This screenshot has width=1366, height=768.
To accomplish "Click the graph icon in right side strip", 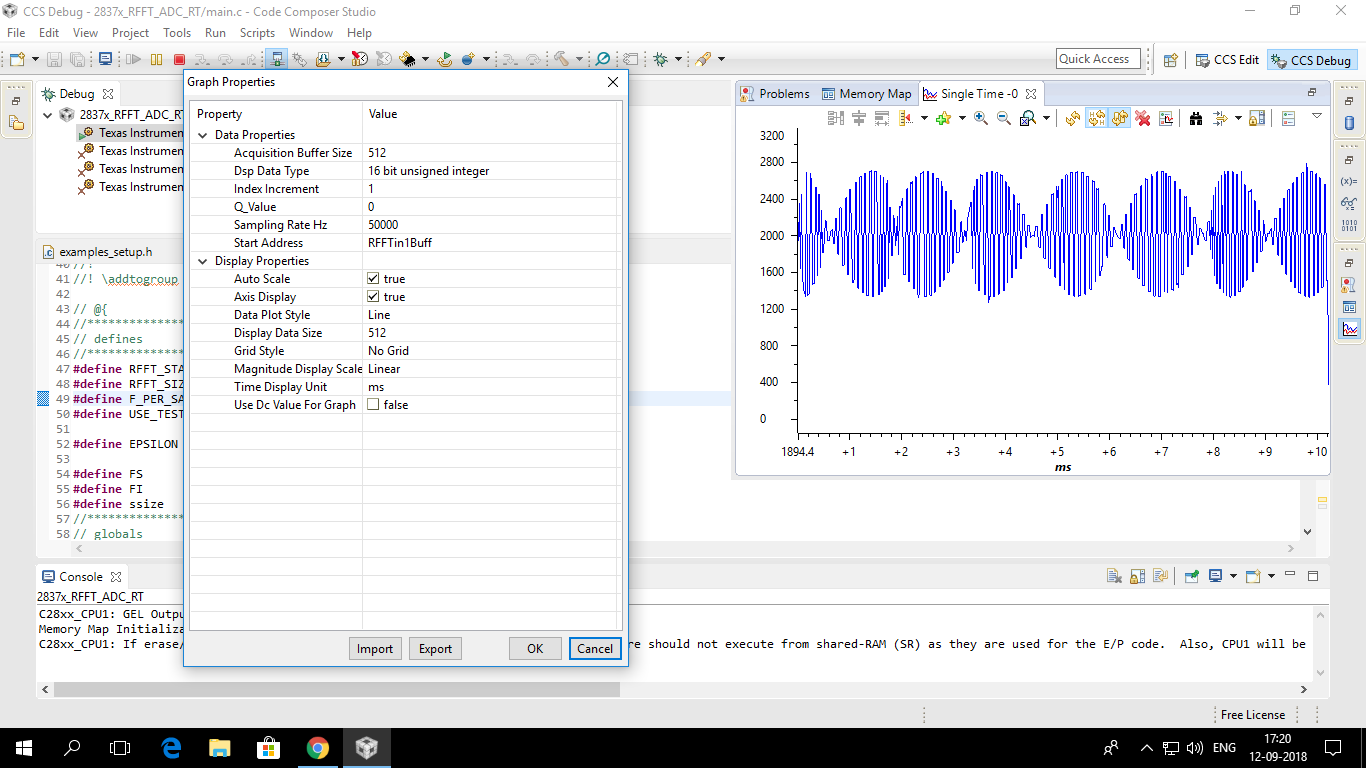I will tap(1350, 329).
